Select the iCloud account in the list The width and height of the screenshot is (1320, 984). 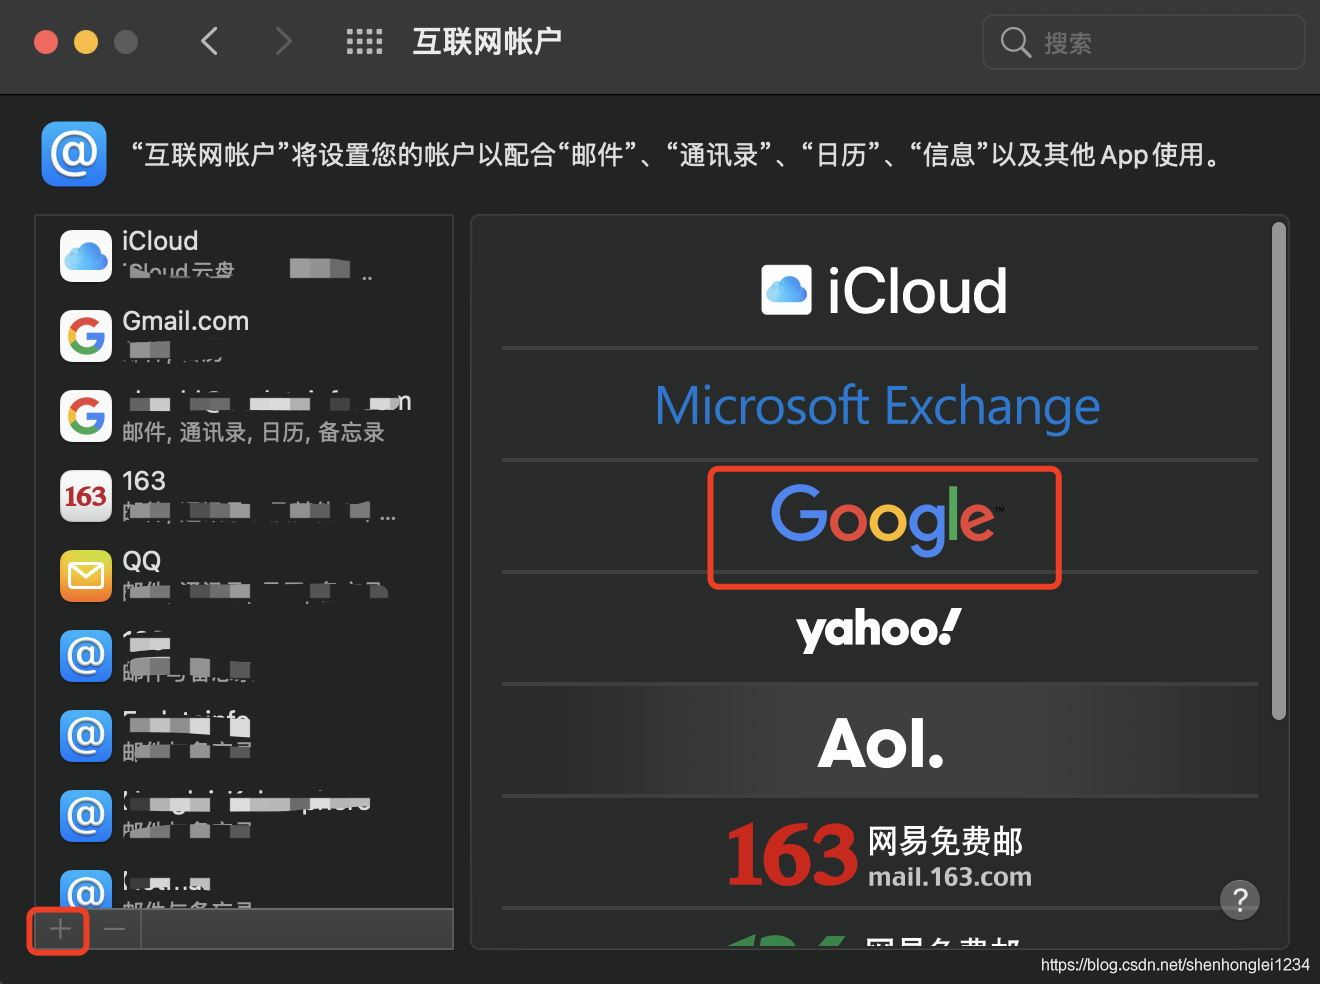point(244,255)
